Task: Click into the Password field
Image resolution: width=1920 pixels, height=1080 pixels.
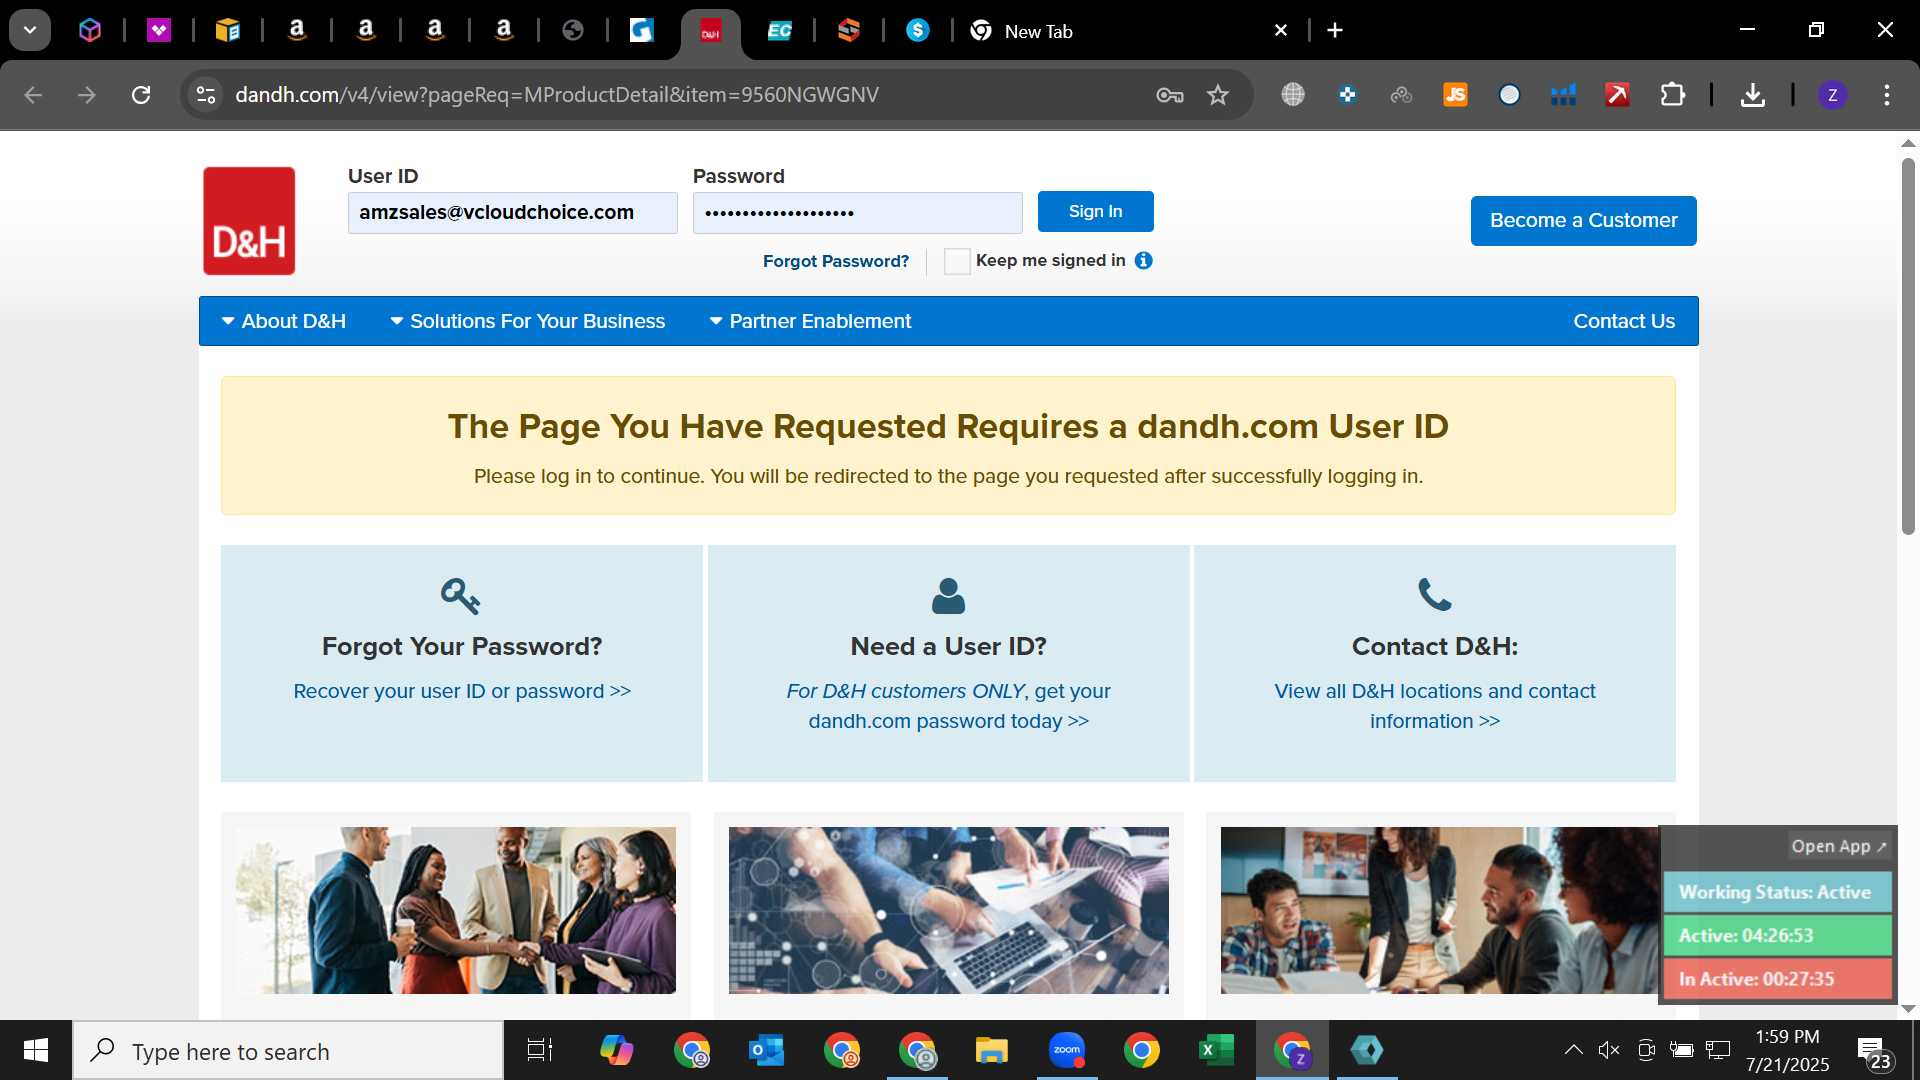Action: coord(858,213)
